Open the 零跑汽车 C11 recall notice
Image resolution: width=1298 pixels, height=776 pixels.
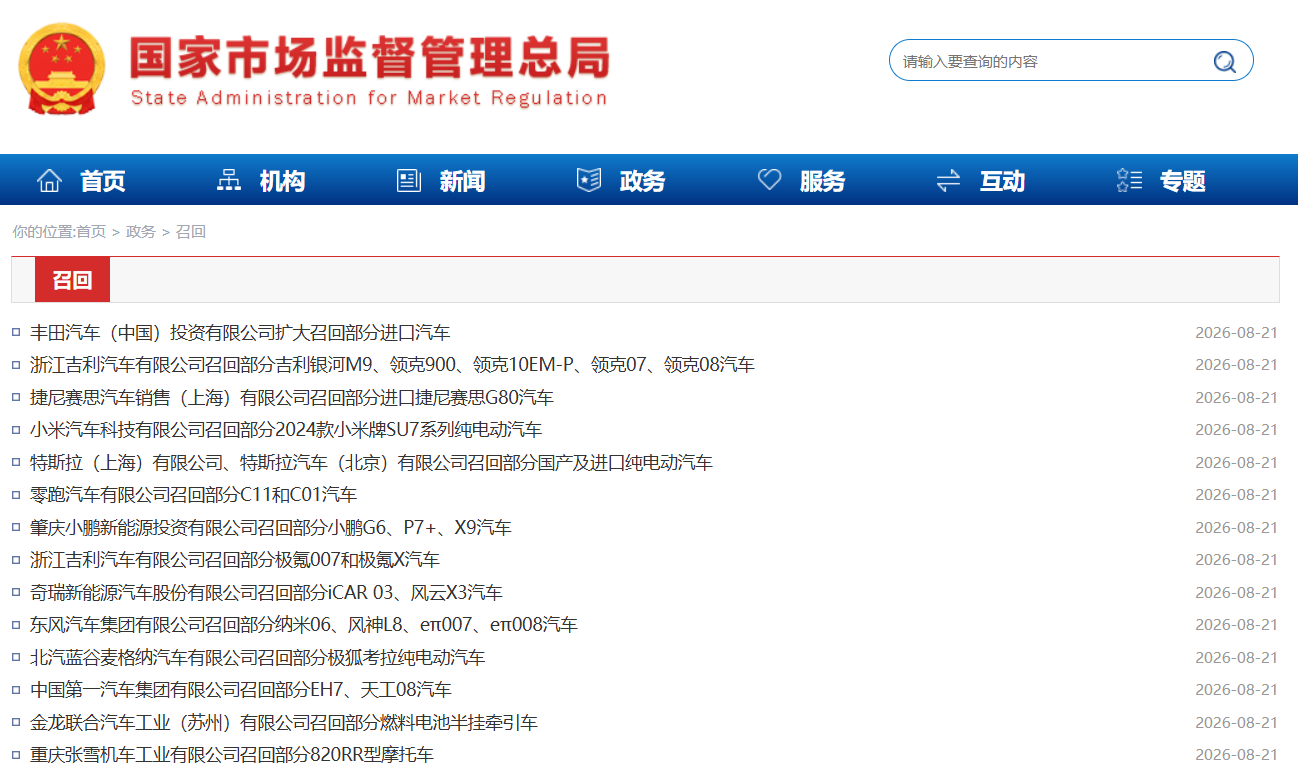193,495
